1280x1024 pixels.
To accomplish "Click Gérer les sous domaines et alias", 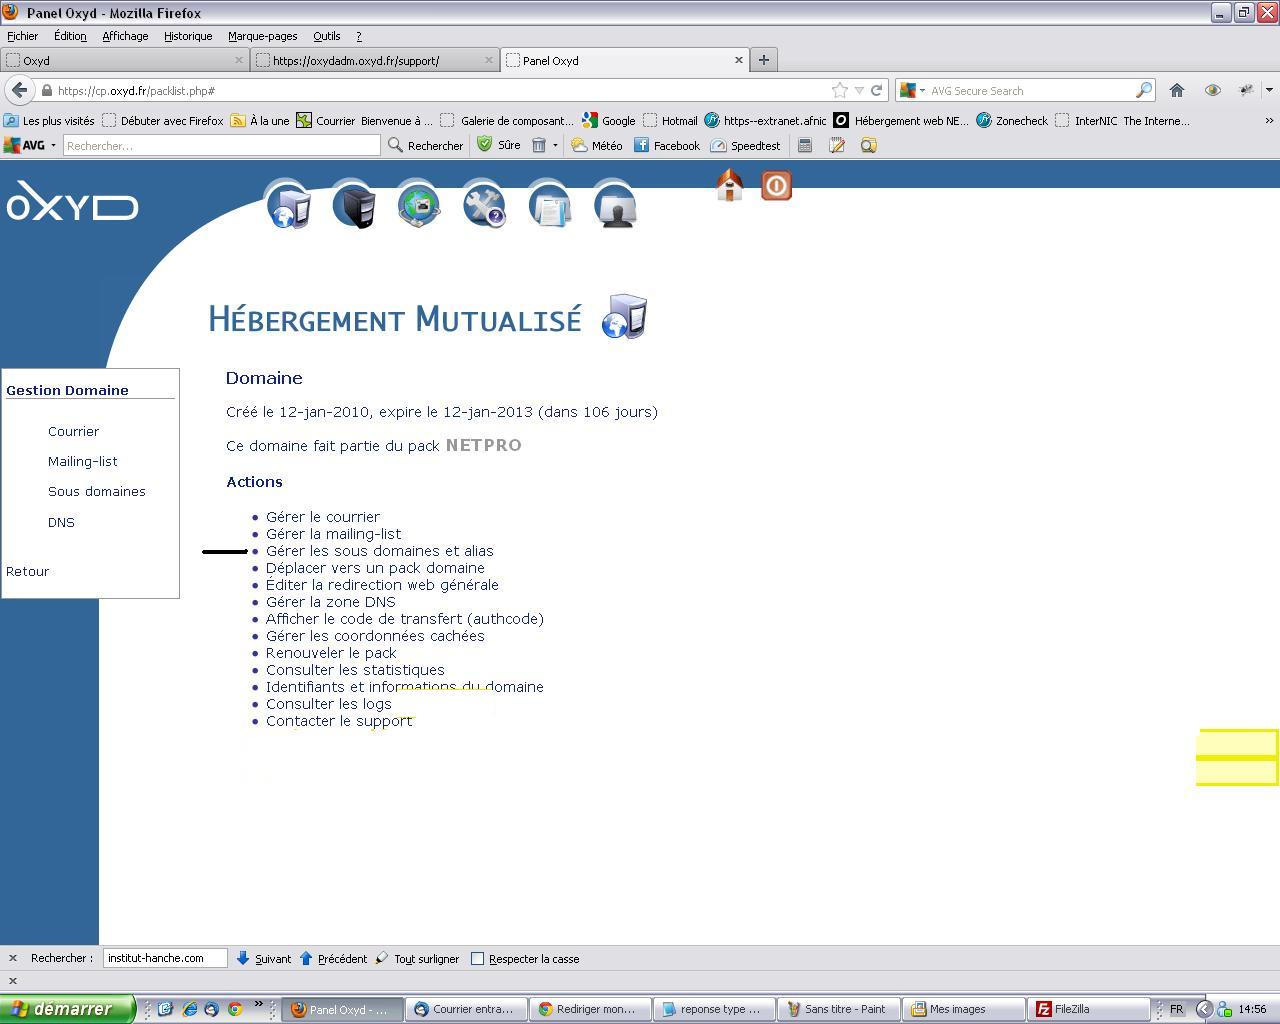I will click(380, 551).
